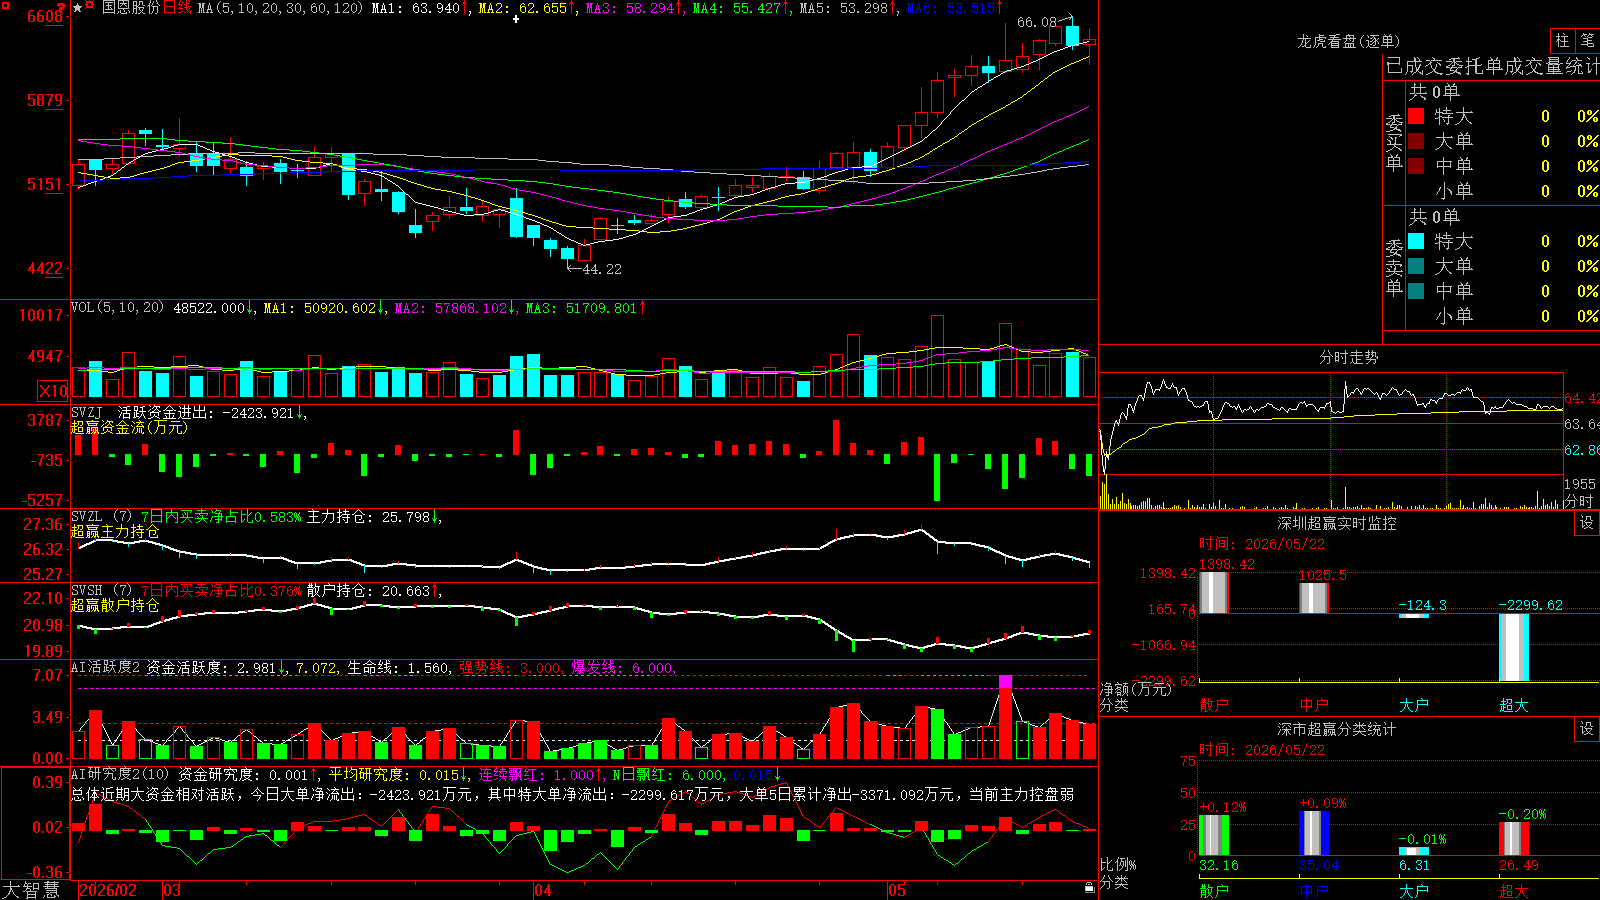This screenshot has height=900, width=1600.
Task: Select the AI研究度2(10) indicator title
Action: click(x=120, y=774)
